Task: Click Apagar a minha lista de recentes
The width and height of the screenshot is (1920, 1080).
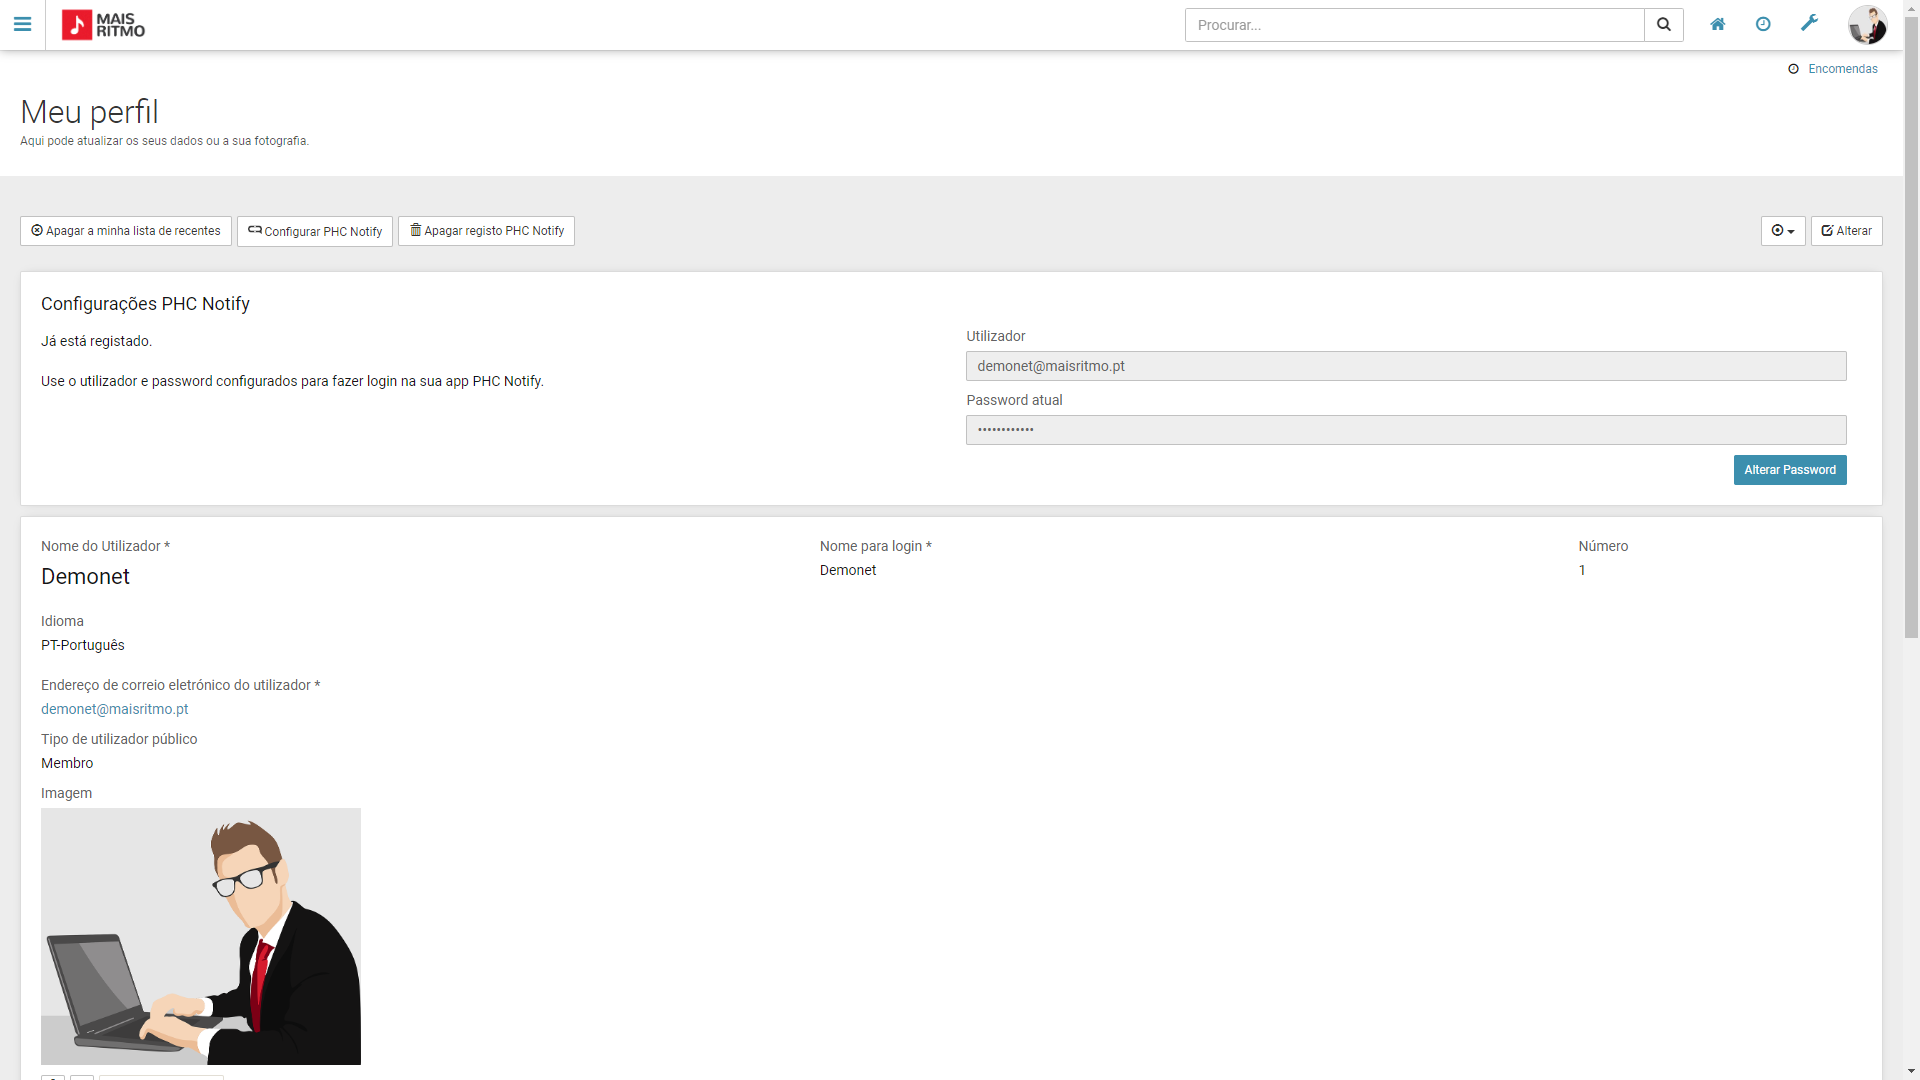Action: 126,231
